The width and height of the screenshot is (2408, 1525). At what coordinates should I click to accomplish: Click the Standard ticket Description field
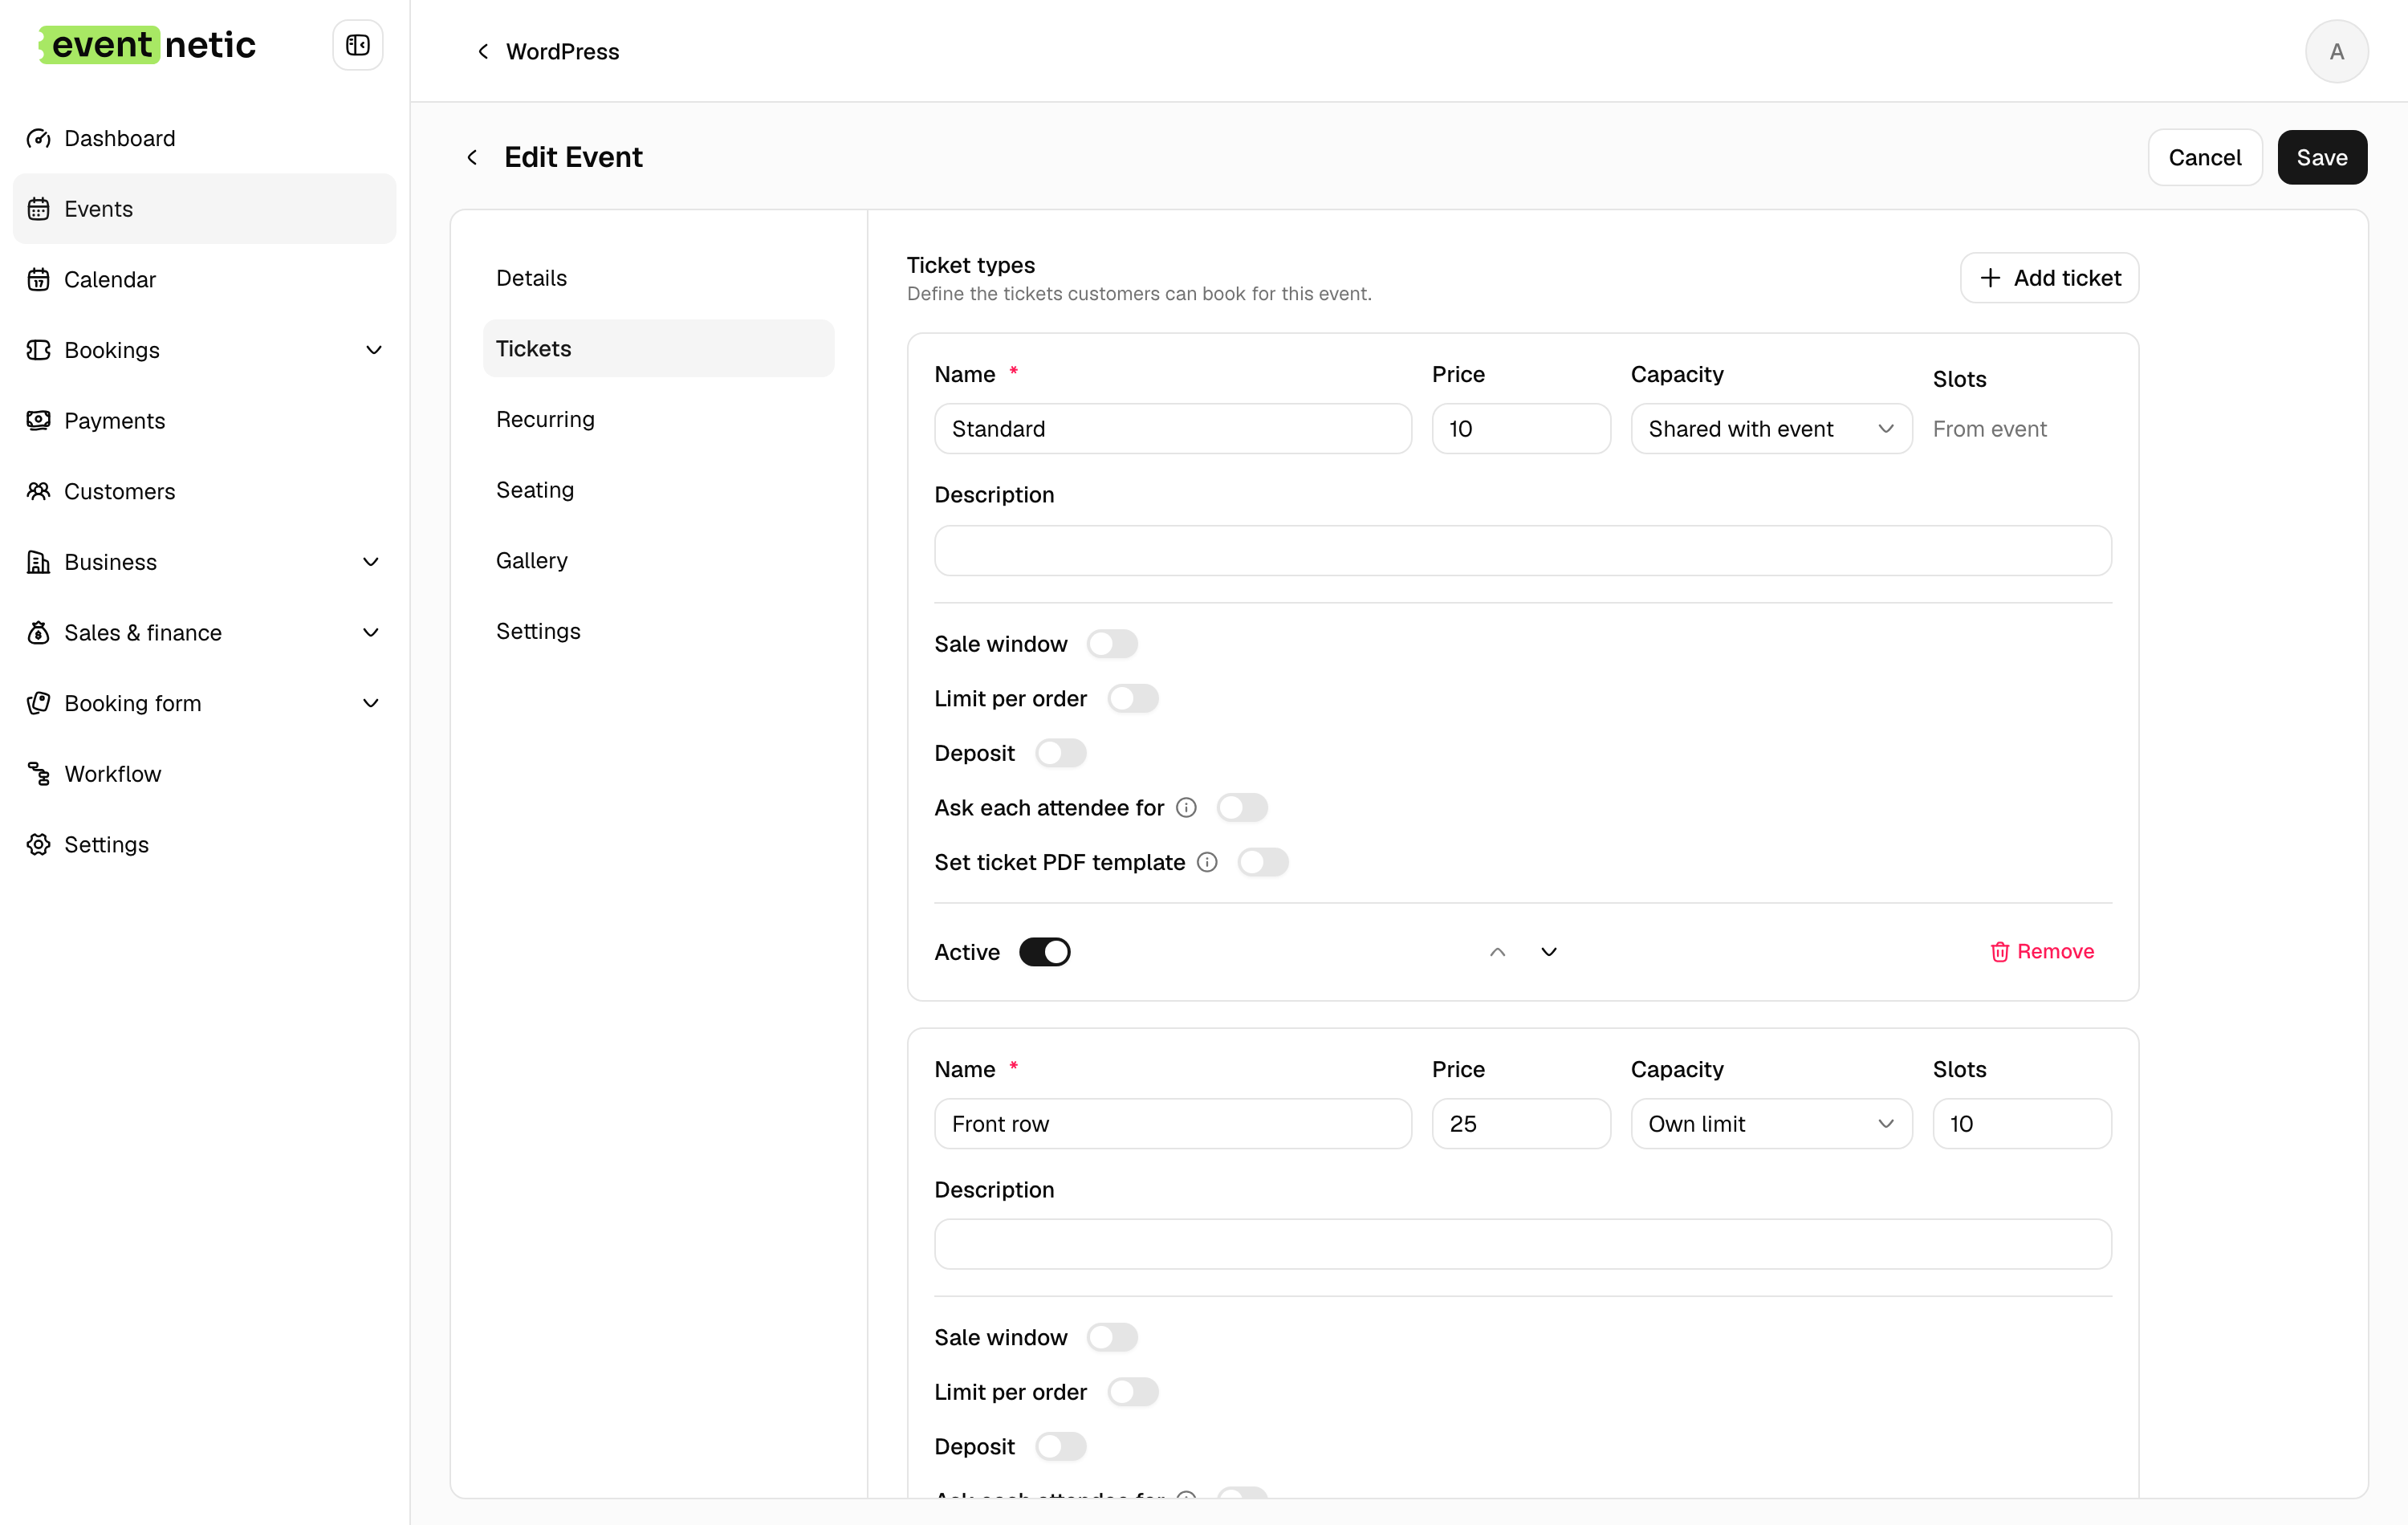pos(1522,551)
